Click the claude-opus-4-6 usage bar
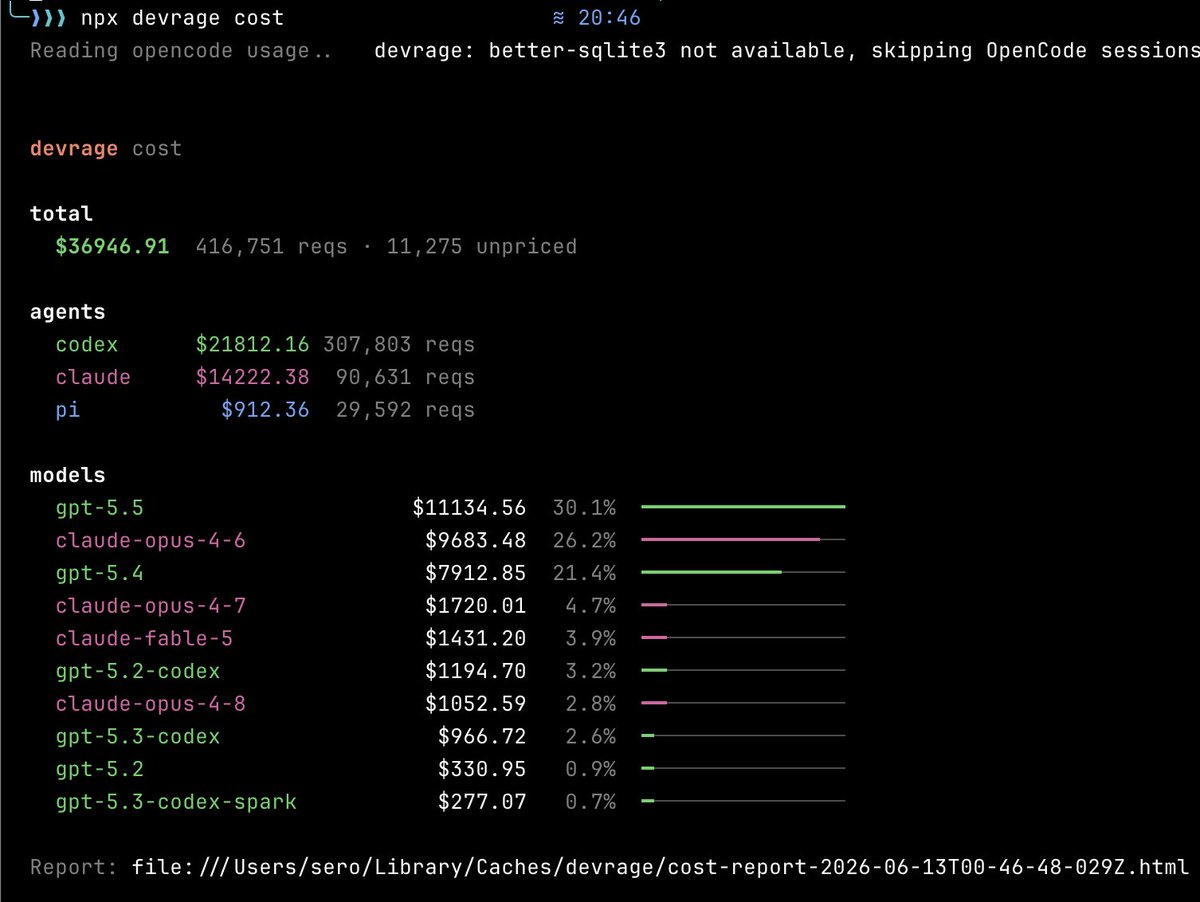Image resolution: width=1200 pixels, height=902 pixels. [743, 540]
